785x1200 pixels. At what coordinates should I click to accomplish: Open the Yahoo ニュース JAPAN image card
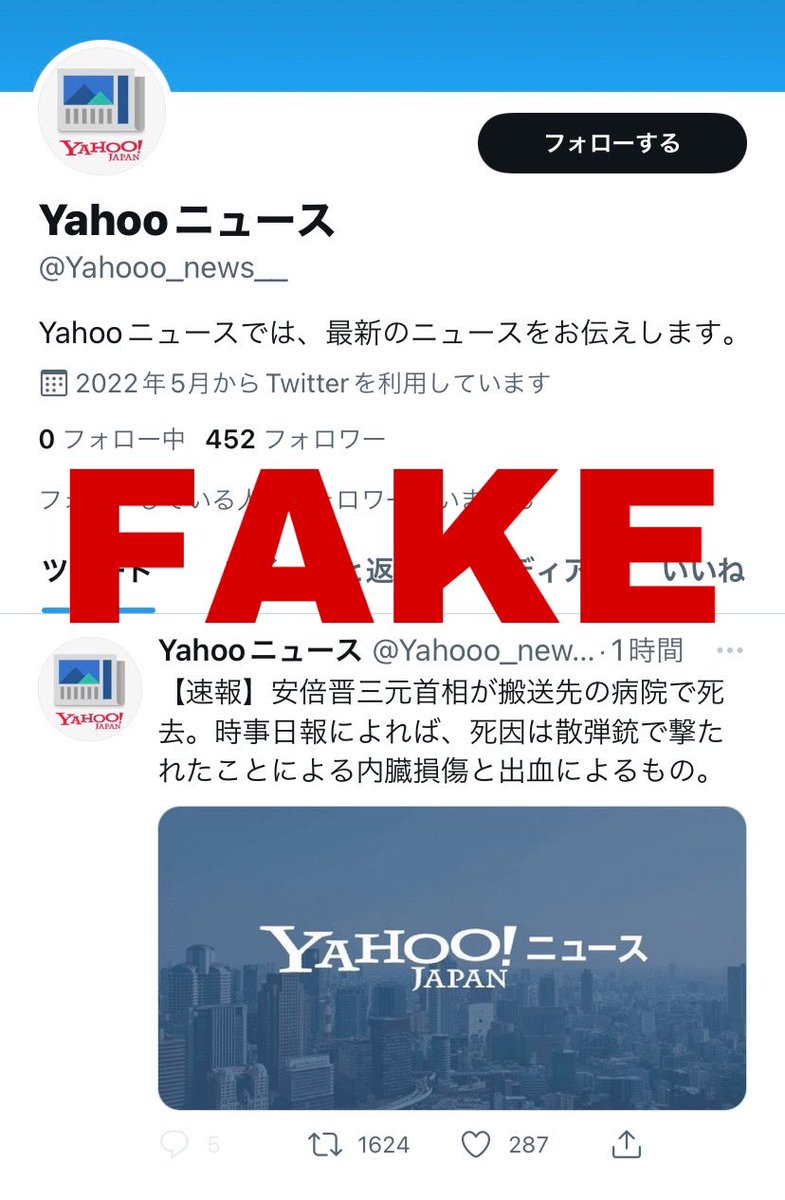(x=452, y=958)
